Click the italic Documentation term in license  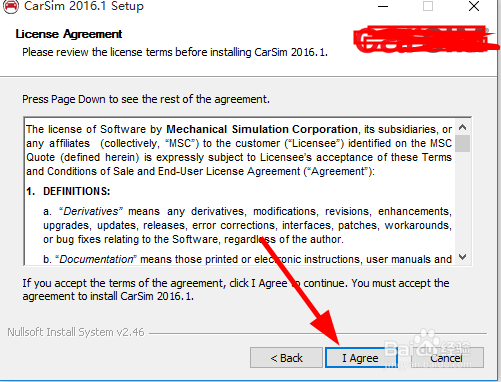pos(96,259)
